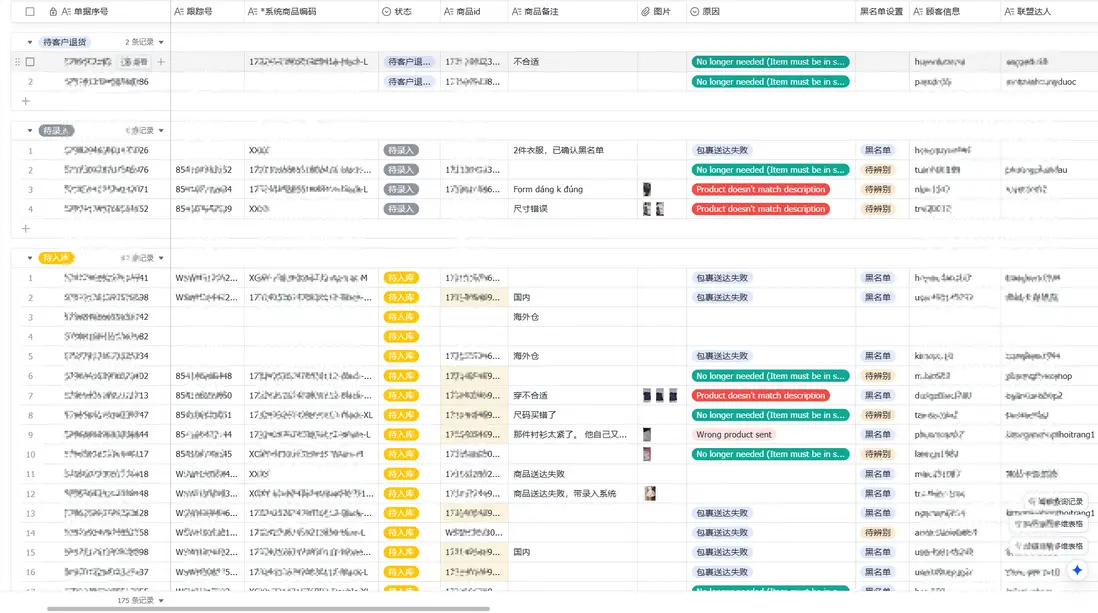Click the 待客户退货 group label tag

coord(64,42)
